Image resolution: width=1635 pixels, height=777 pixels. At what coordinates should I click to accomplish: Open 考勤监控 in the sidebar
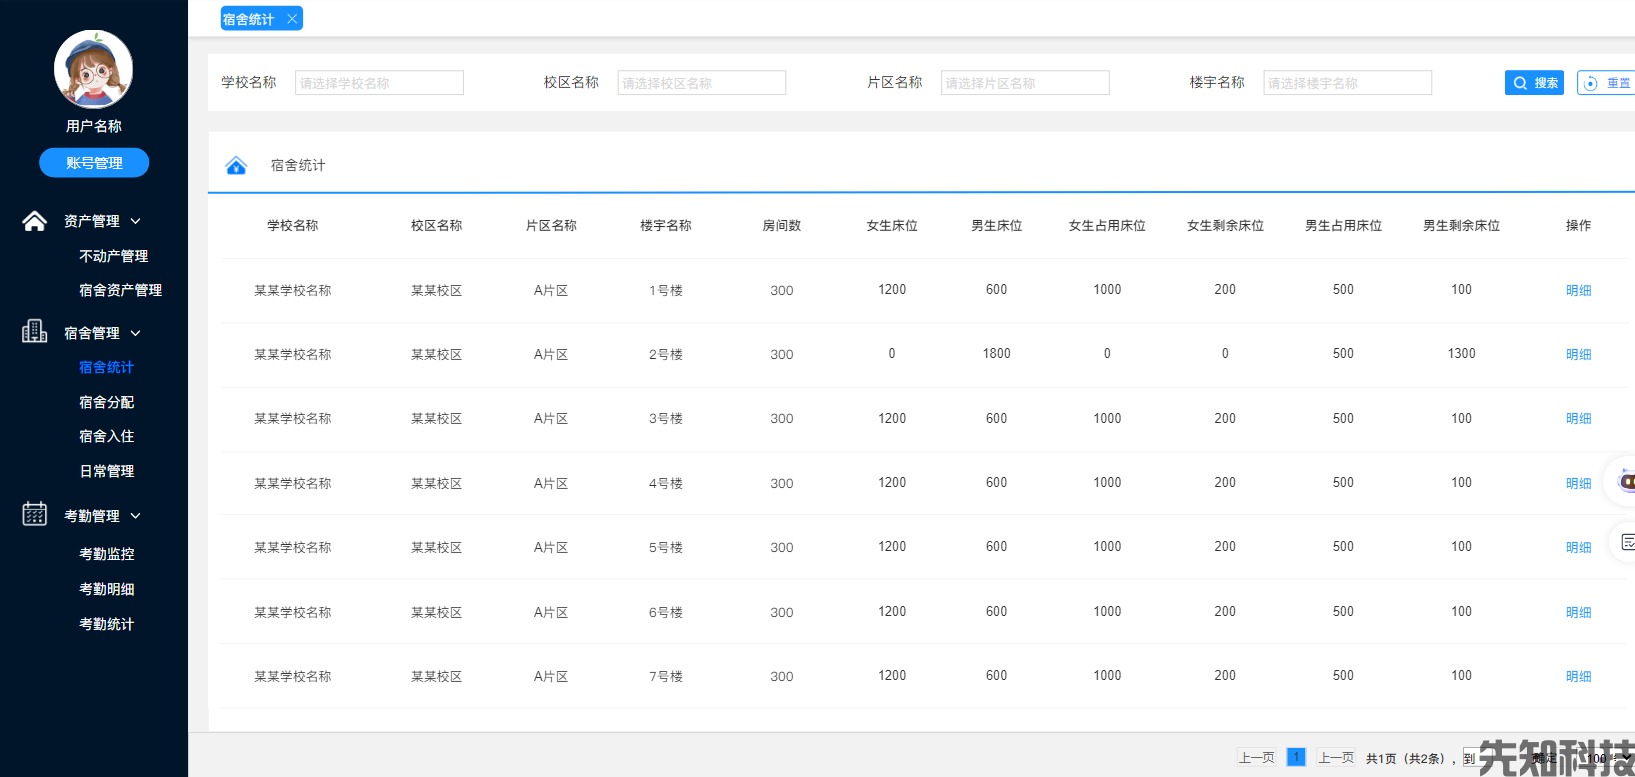click(107, 554)
